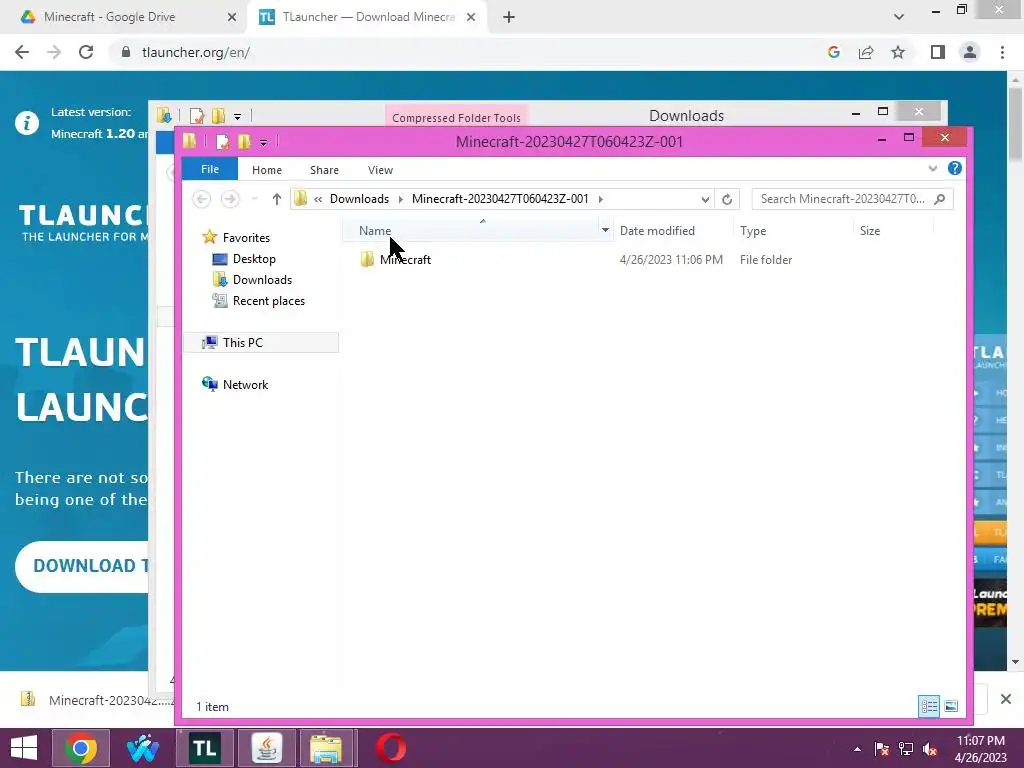Open address bar history dropdown

pos(705,199)
